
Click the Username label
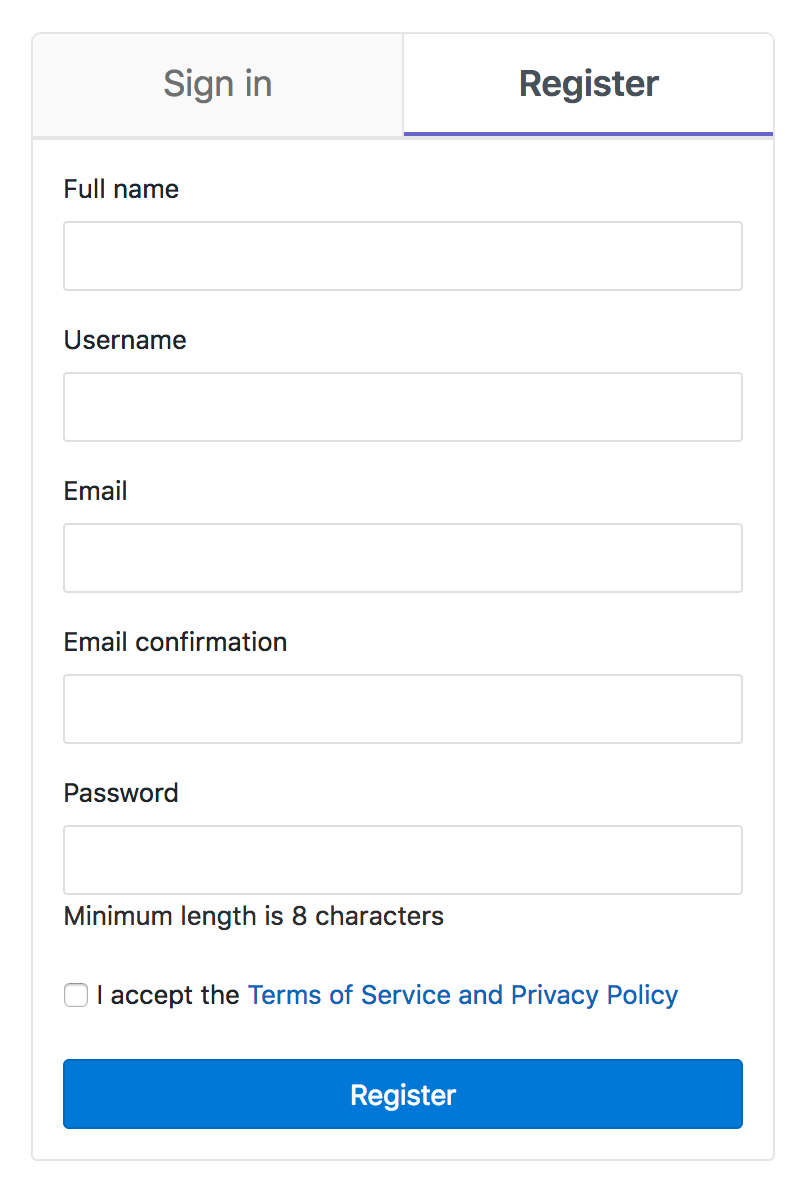pos(125,340)
